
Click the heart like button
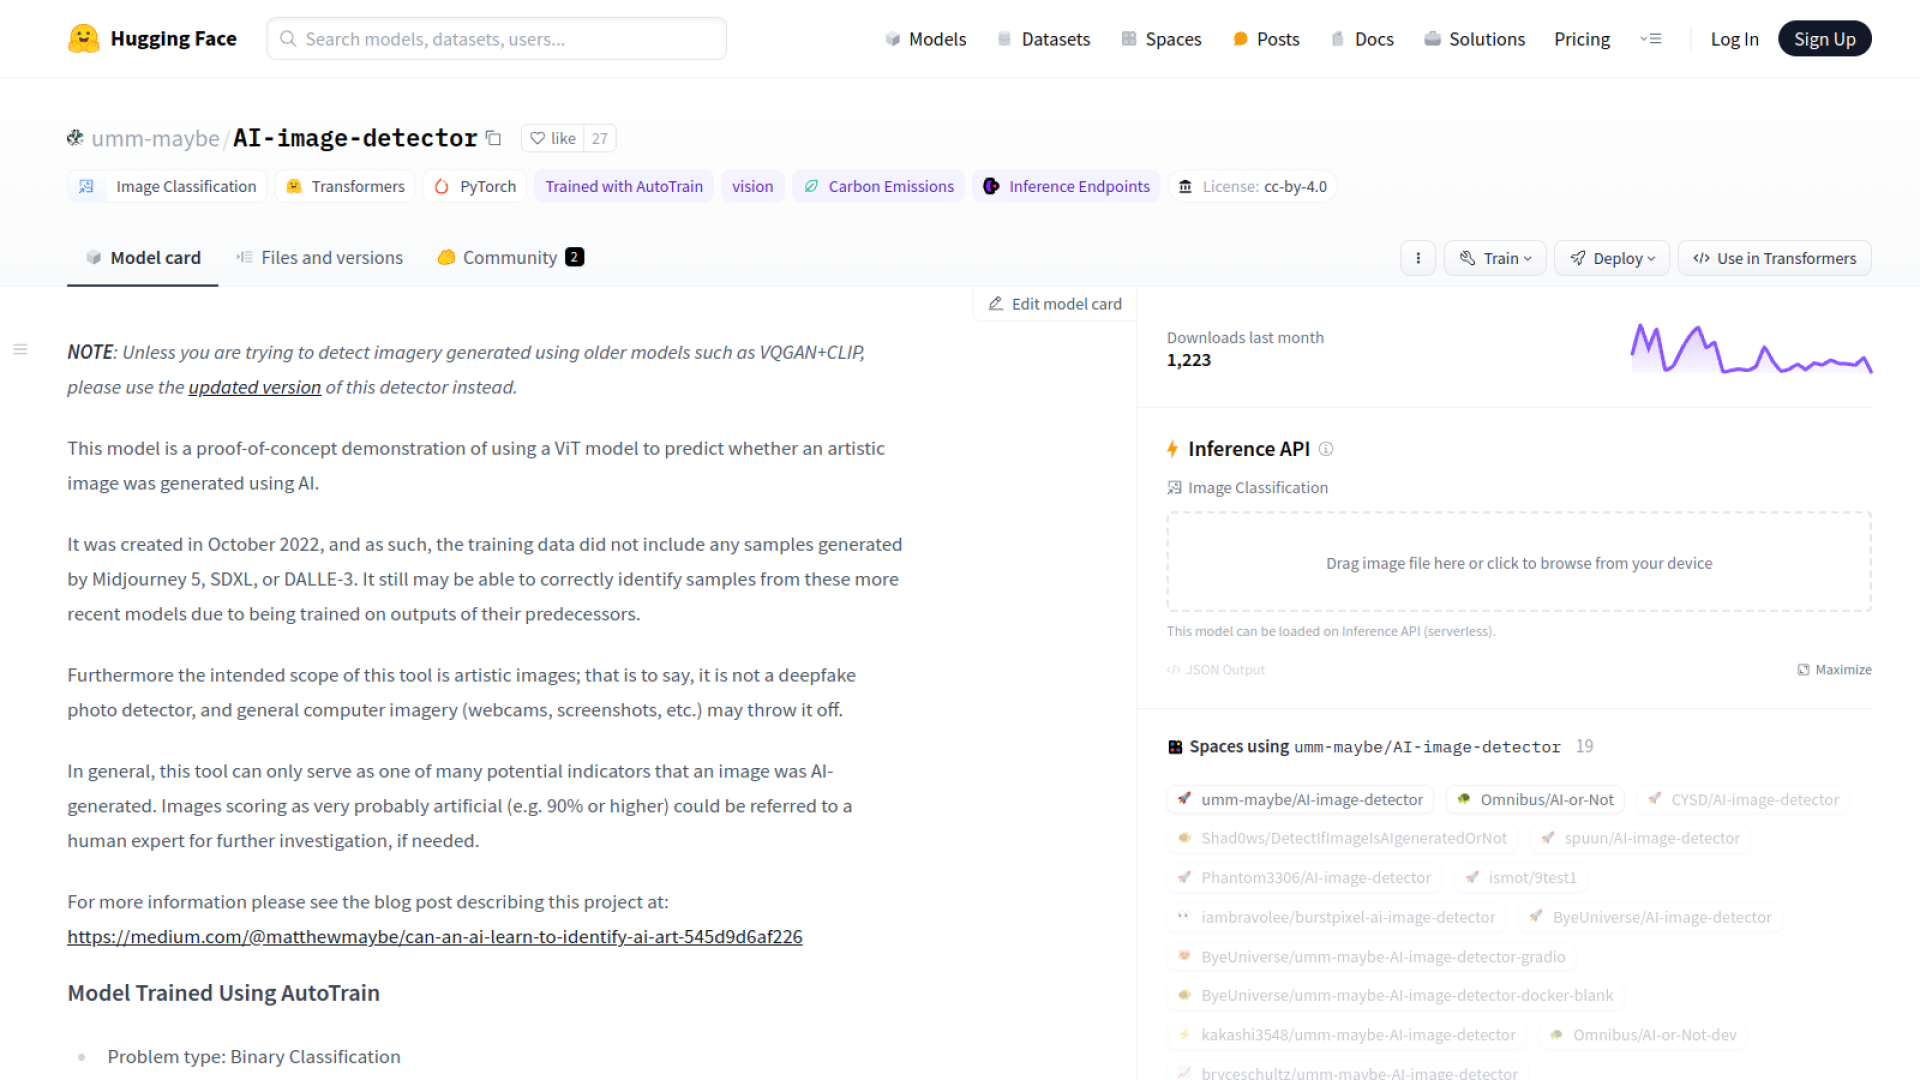point(552,138)
